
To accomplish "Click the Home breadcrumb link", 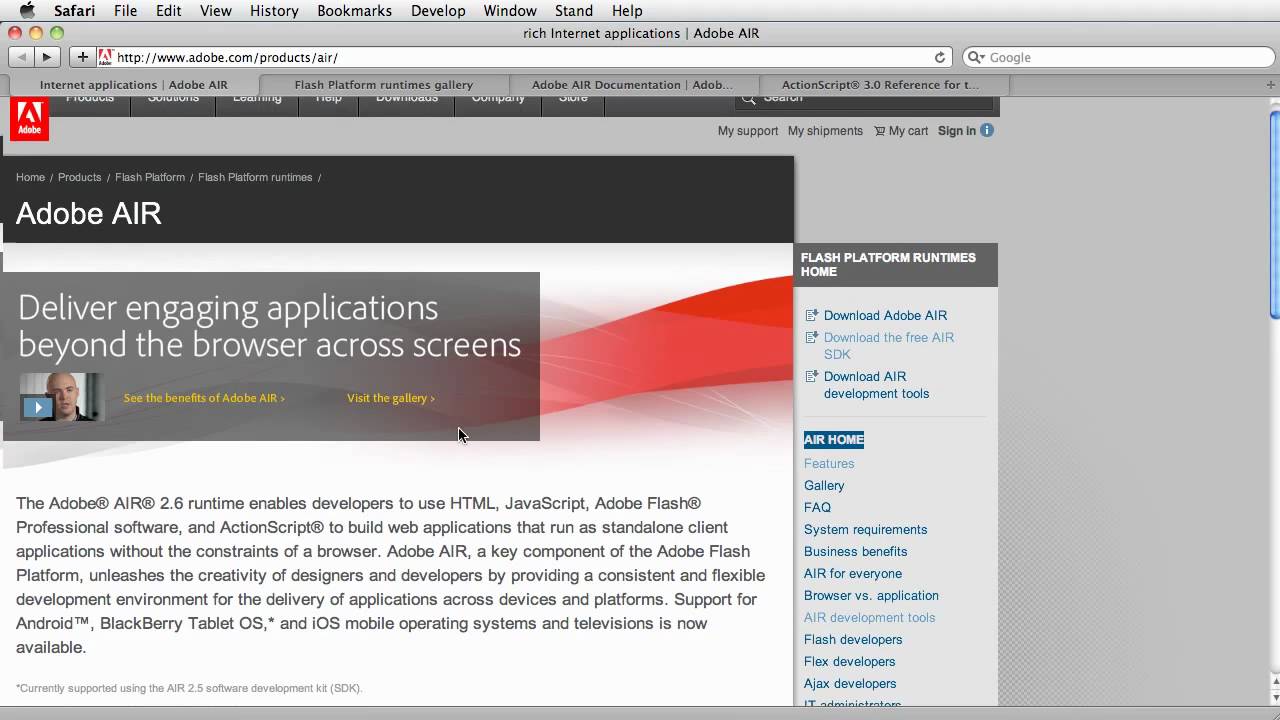I will pyautogui.click(x=30, y=177).
